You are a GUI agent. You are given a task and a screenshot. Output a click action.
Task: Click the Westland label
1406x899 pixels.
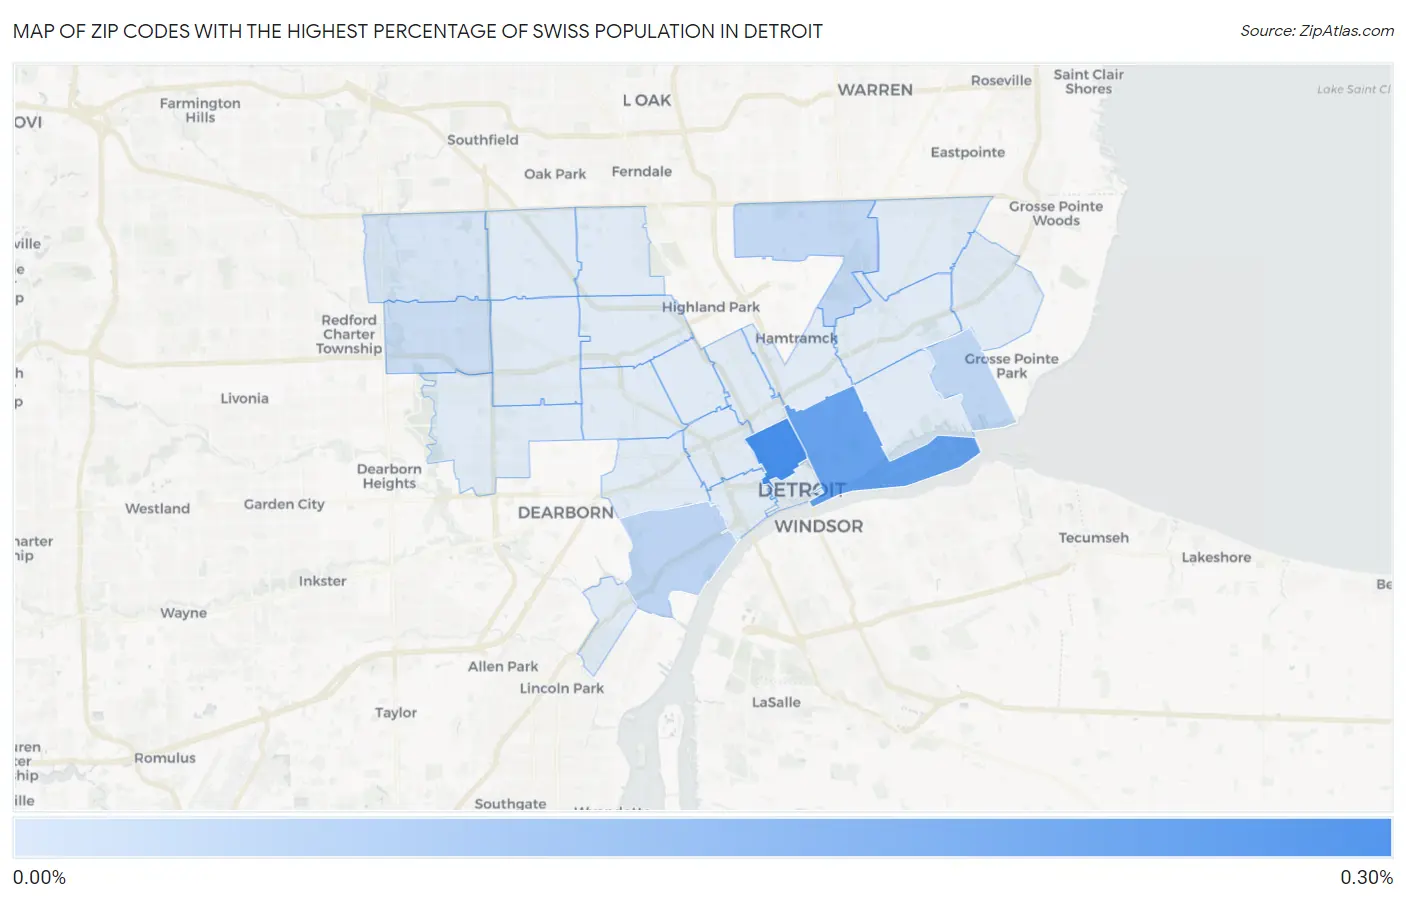157,508
